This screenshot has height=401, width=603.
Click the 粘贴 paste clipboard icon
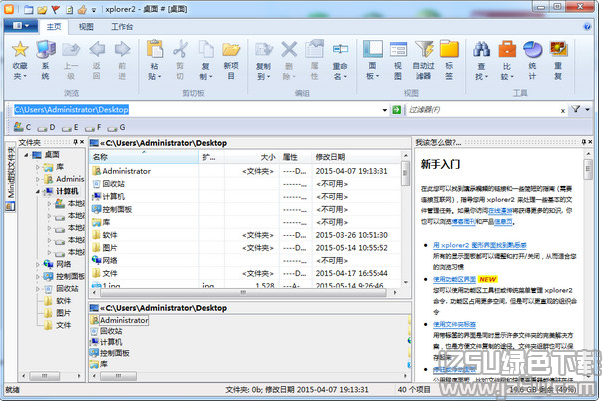[155, 49]
